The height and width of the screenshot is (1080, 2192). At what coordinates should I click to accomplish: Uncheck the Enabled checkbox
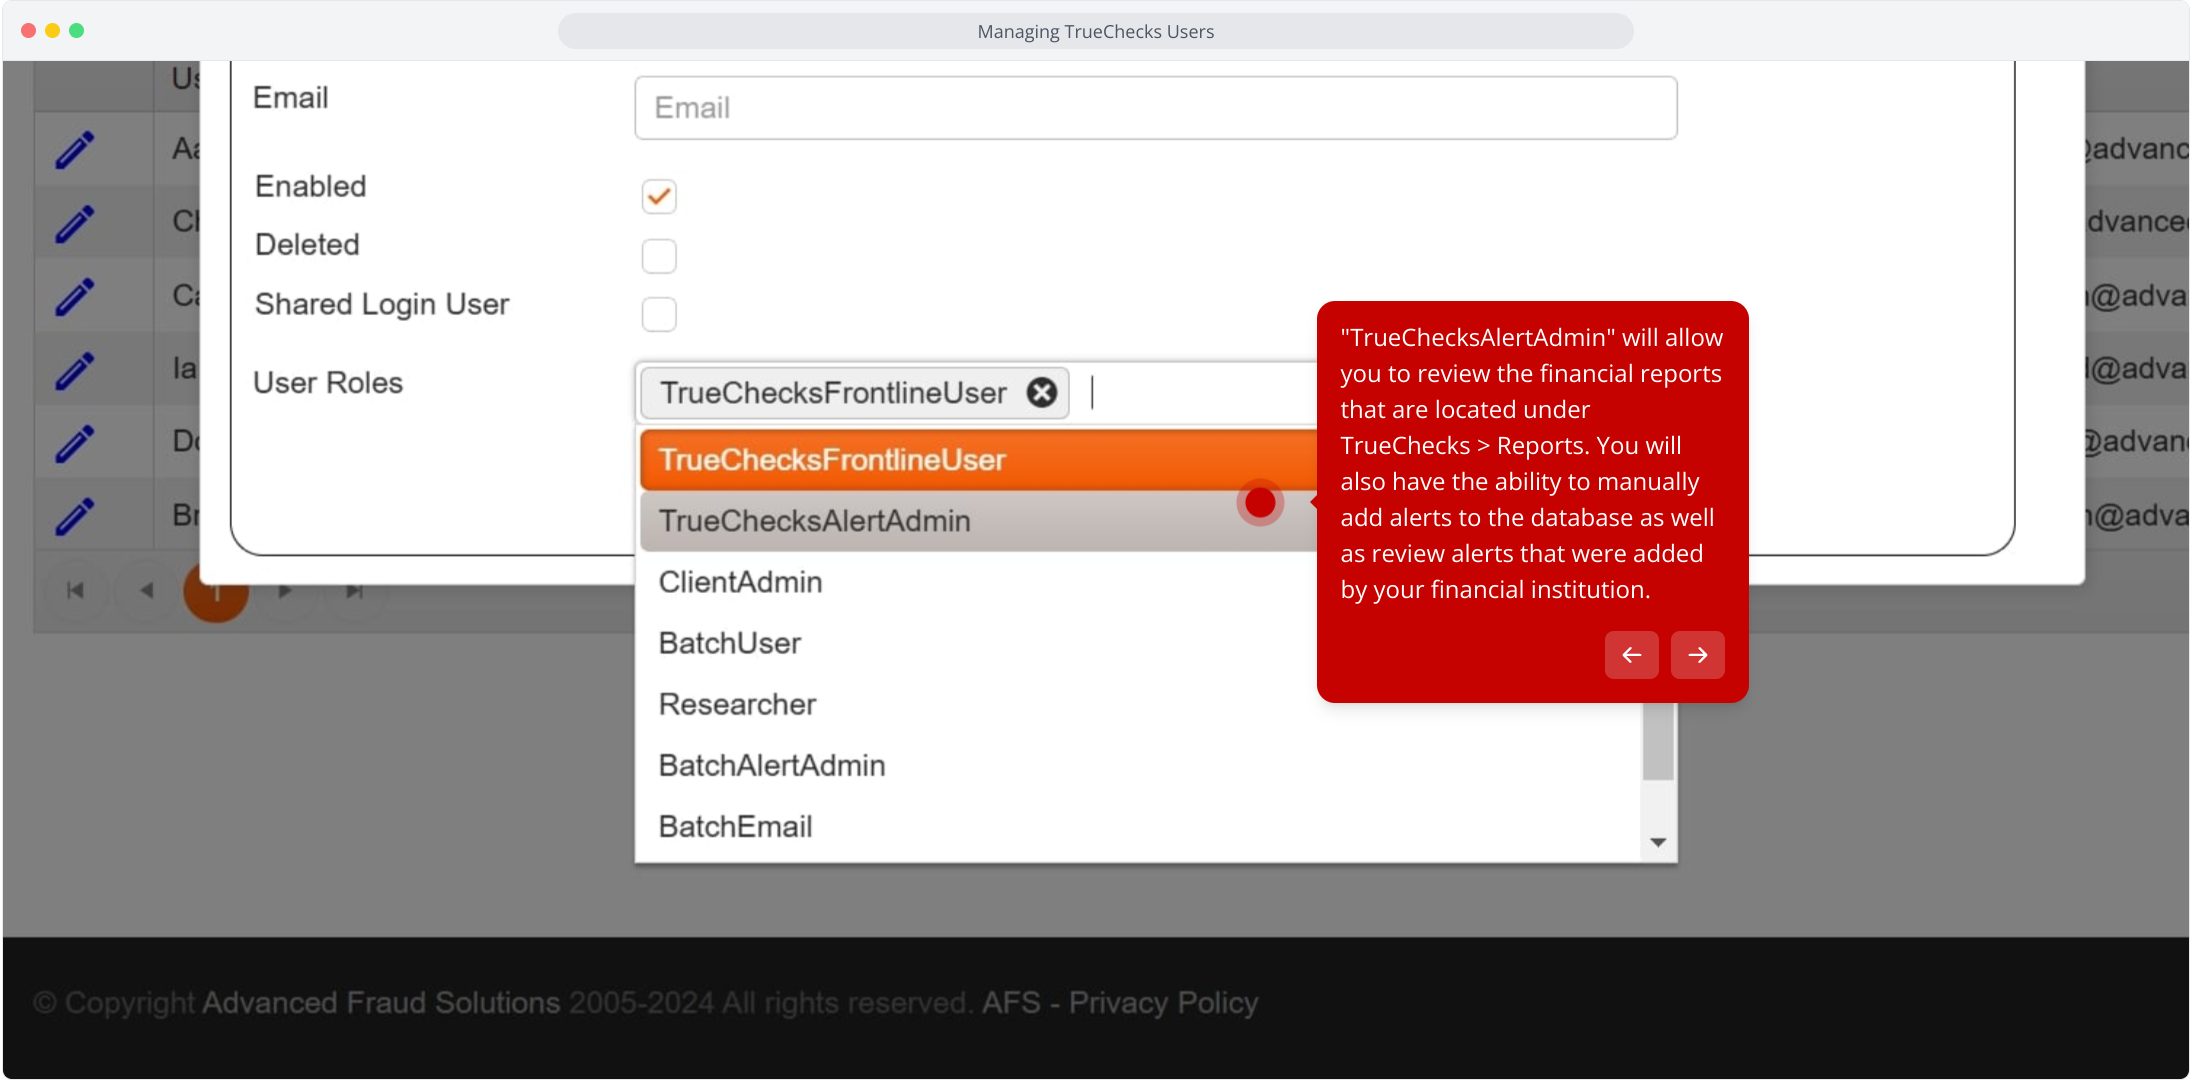click(659, 196)
